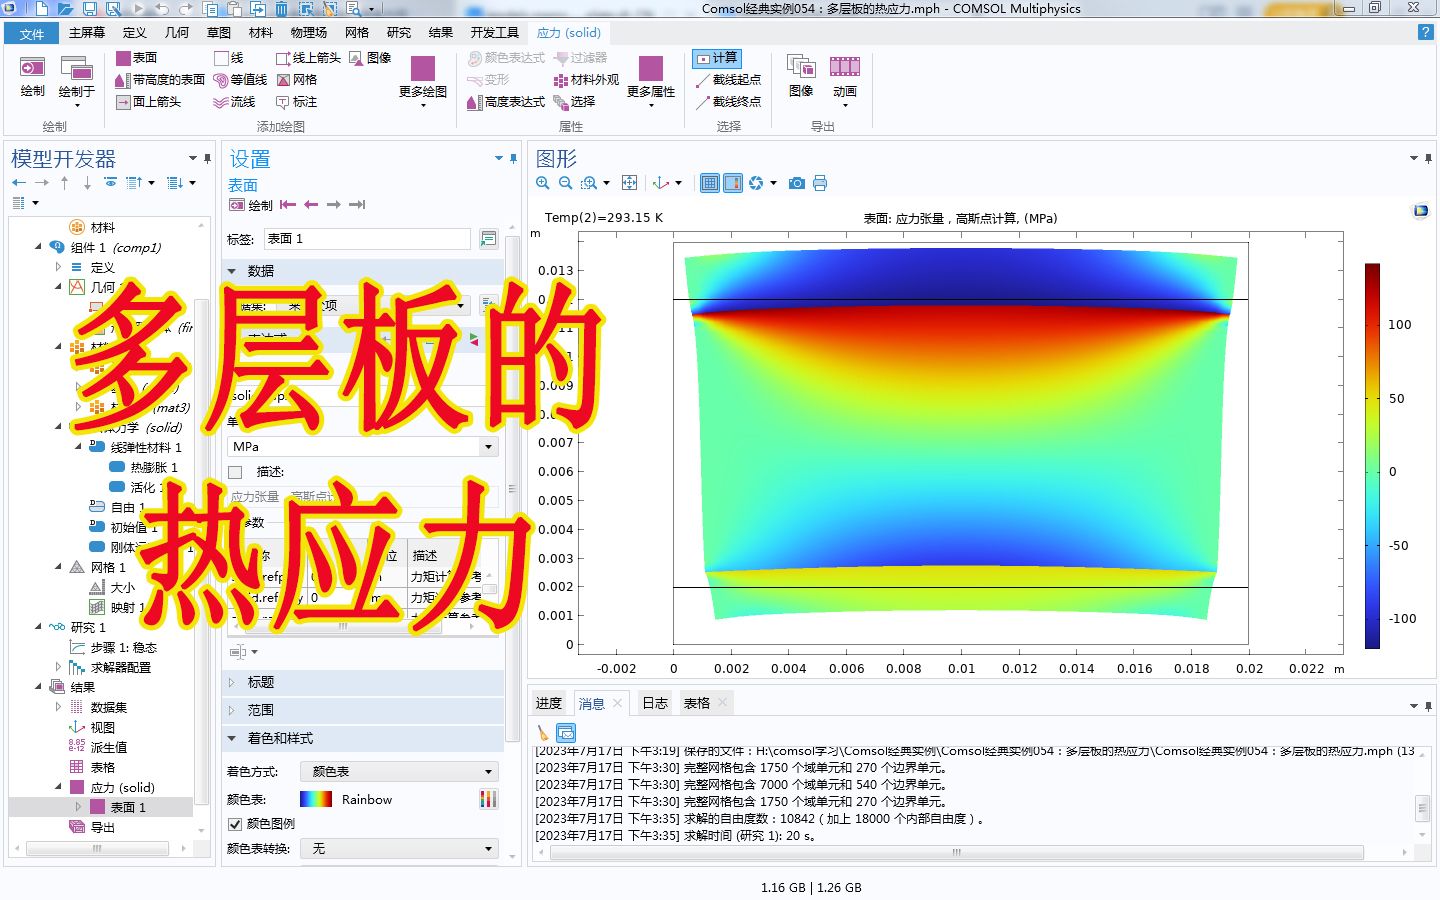Click the print icon in the graphics toolbar
The width and height of the screenshot is (1440, 900).
pos(820,183)
